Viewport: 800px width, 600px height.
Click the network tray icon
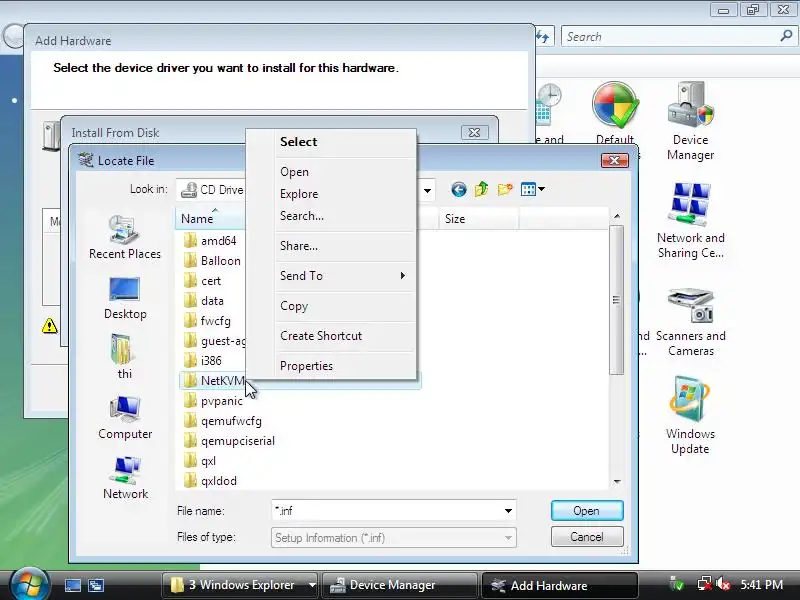[704, 585]
